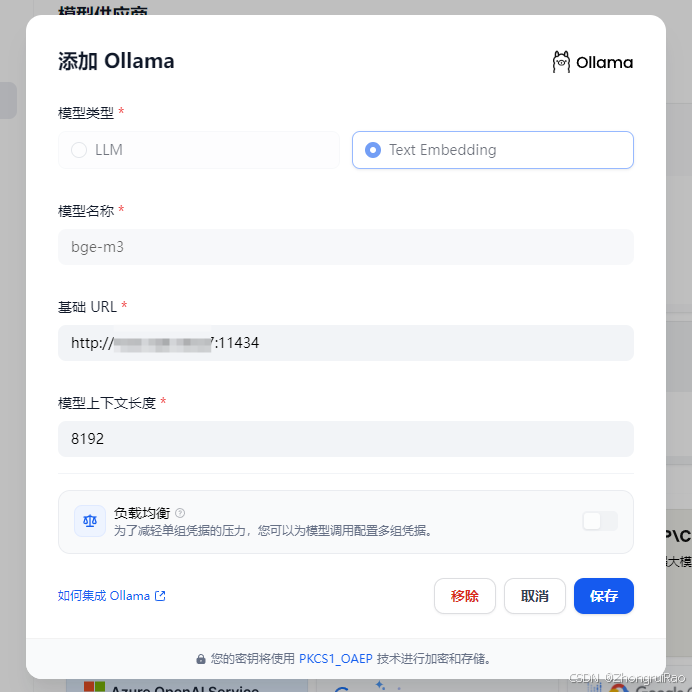Screen dimensions: 692x692
Task: Click the base URL input field
Action: [x=346, y=343]
